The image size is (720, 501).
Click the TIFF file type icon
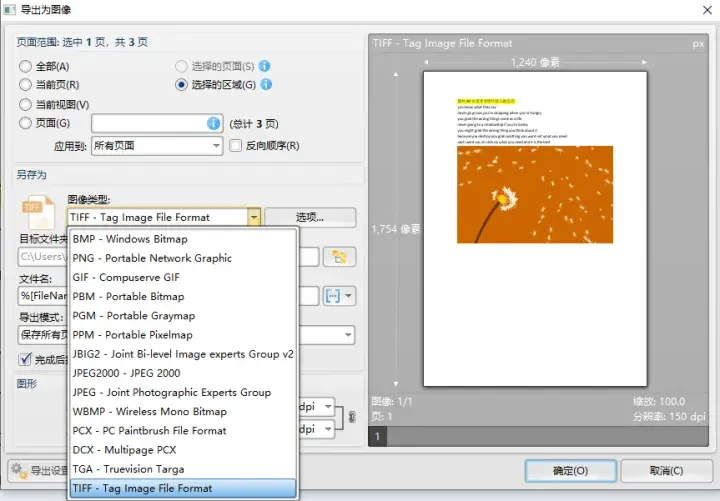click(x=39, y=212)
